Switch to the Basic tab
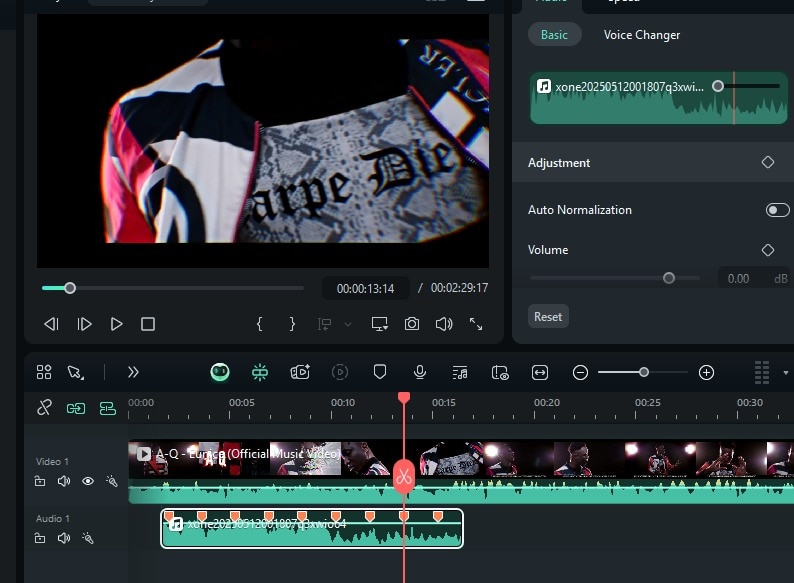 click(x=554, y=35)
